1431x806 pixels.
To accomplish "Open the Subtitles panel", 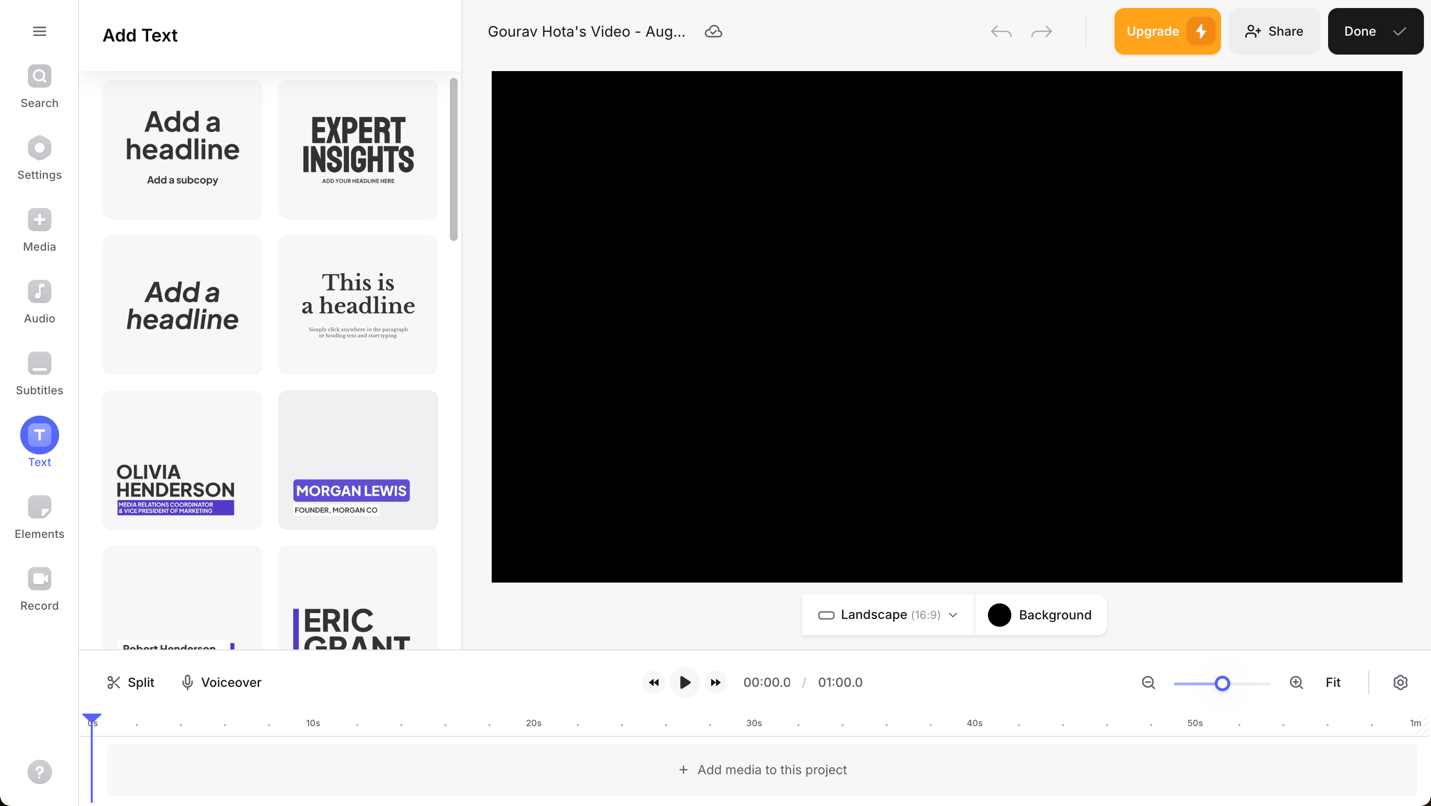I will [x=39, y=375].
